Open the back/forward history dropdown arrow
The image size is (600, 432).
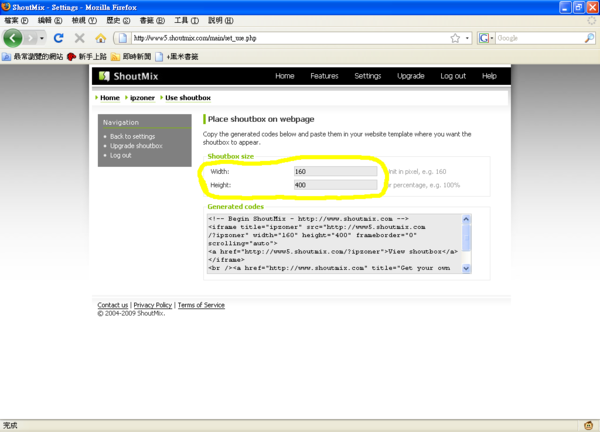click(x=42, y=38)
